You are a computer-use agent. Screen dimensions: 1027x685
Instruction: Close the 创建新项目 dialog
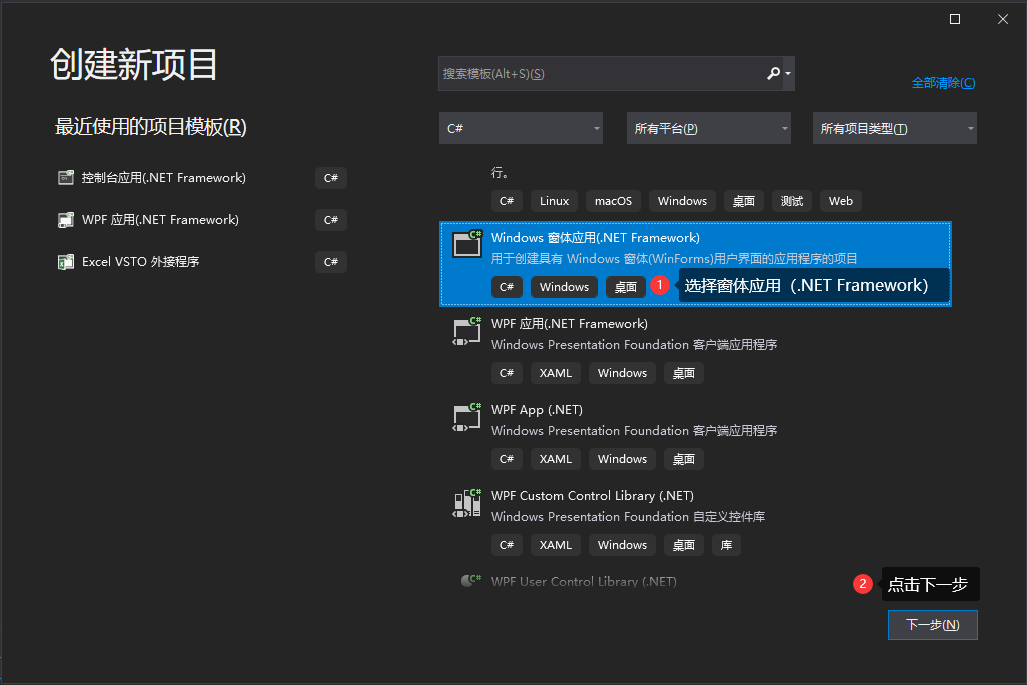coord(1003,19)
